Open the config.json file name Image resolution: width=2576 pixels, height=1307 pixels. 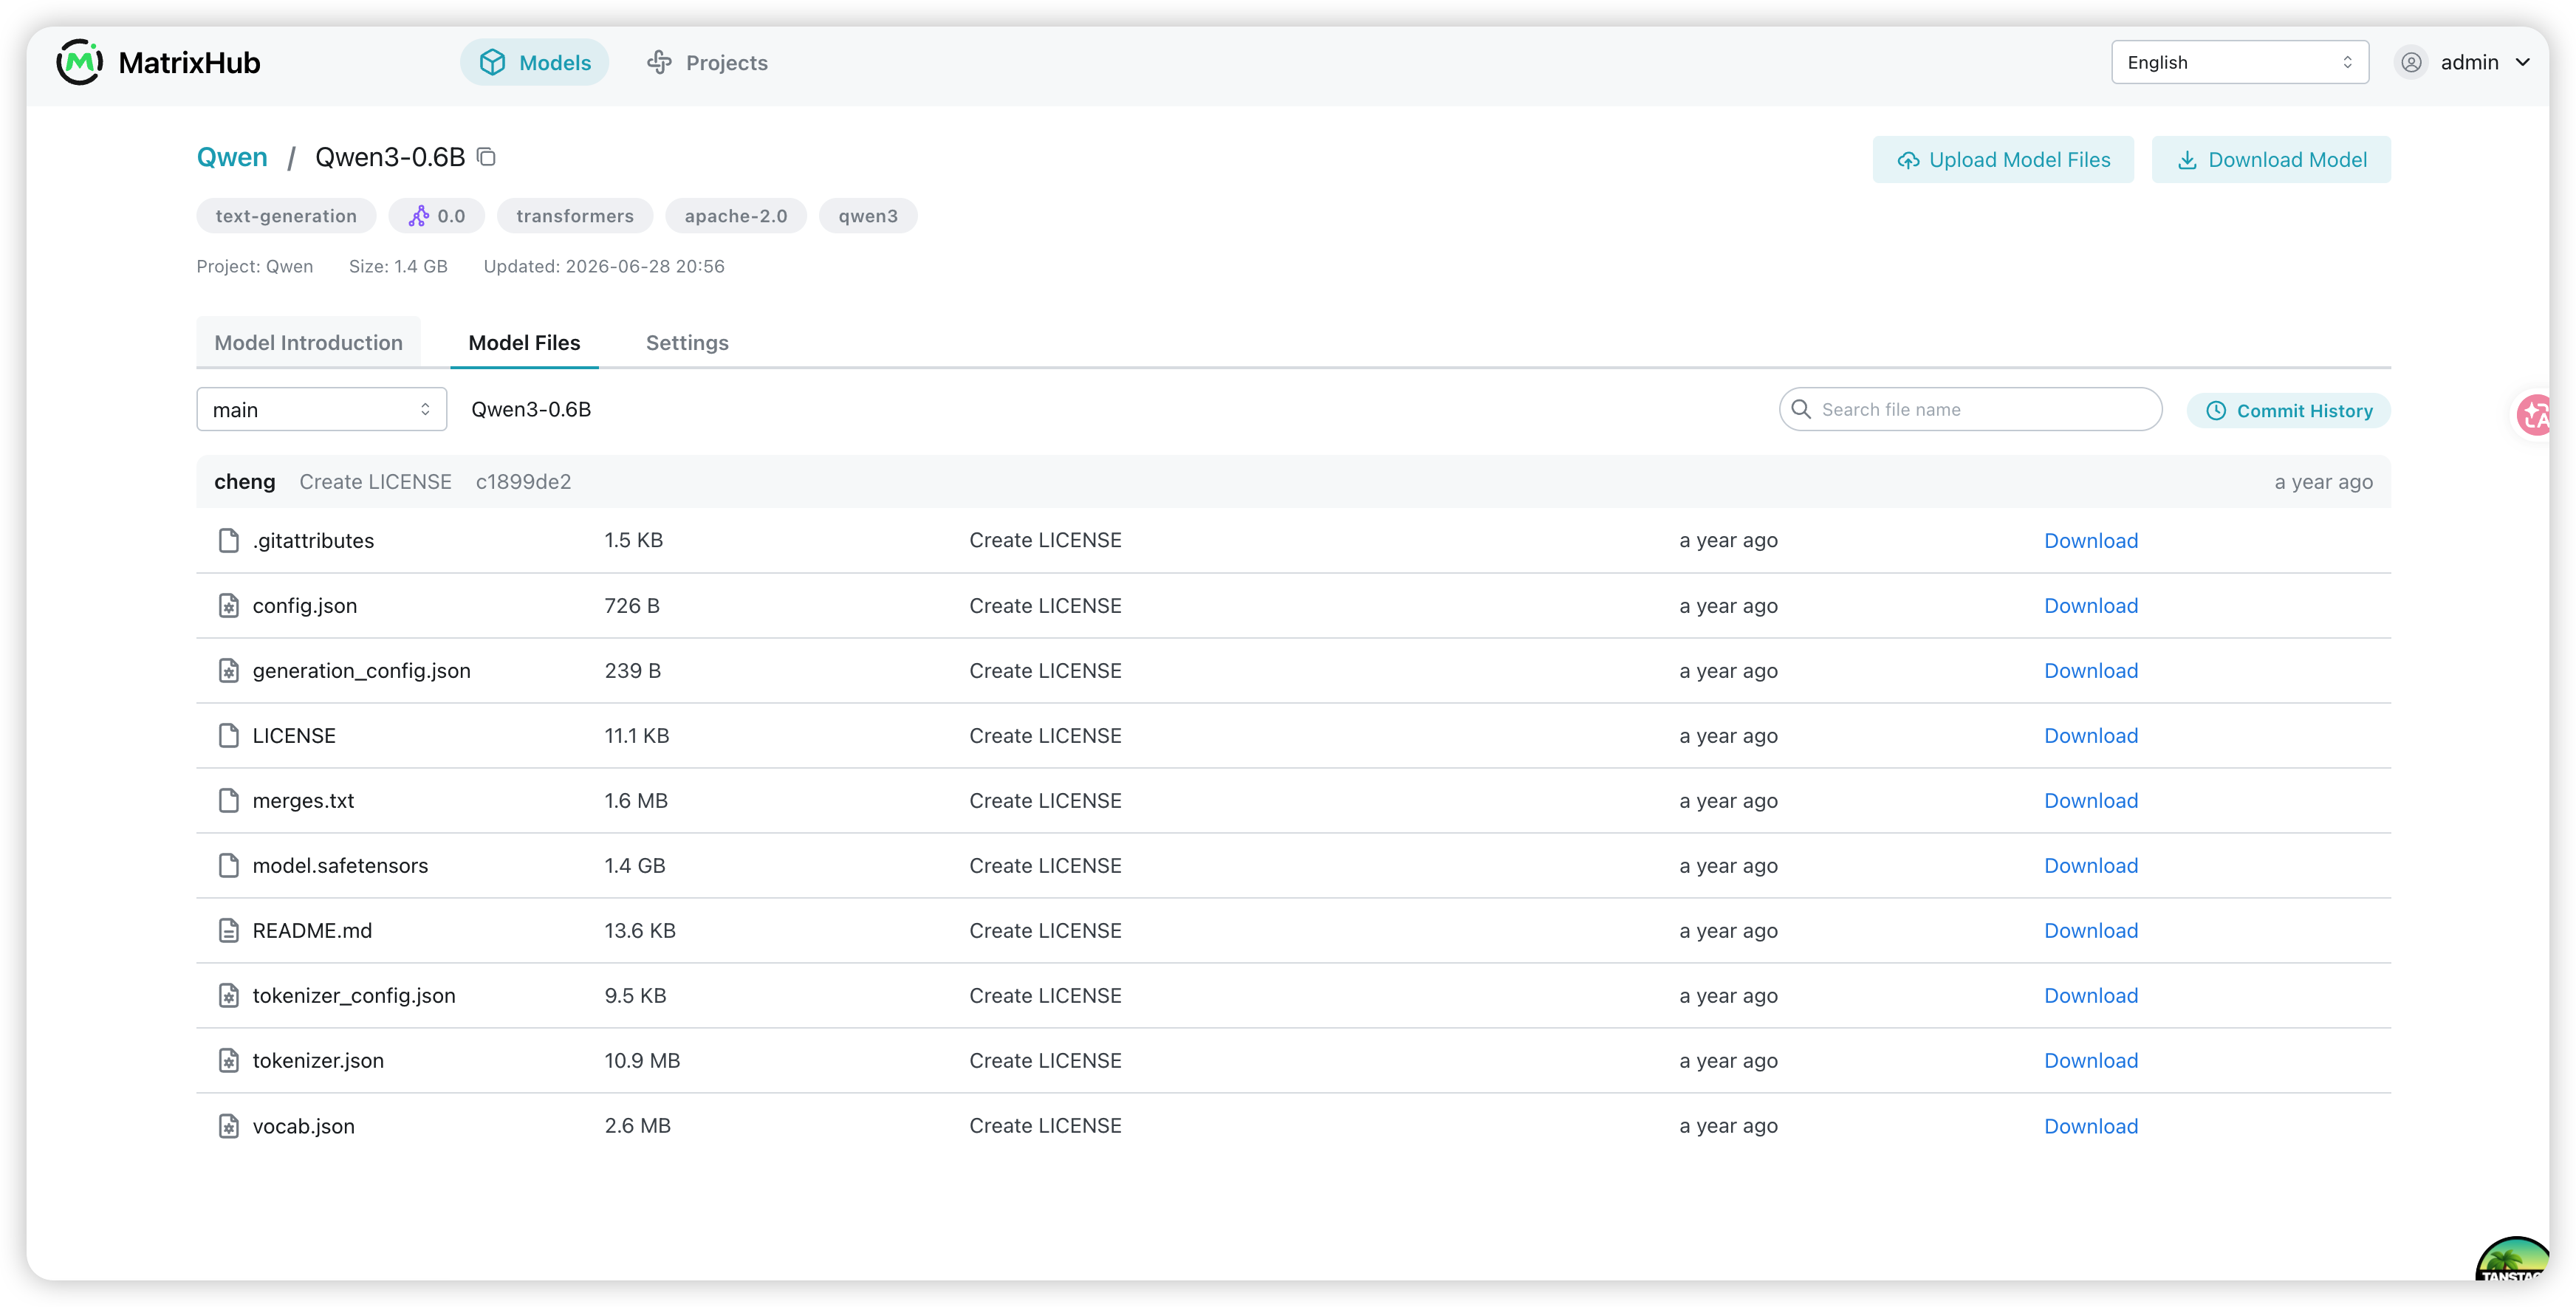pyautogui.click(x=304, y=605)
